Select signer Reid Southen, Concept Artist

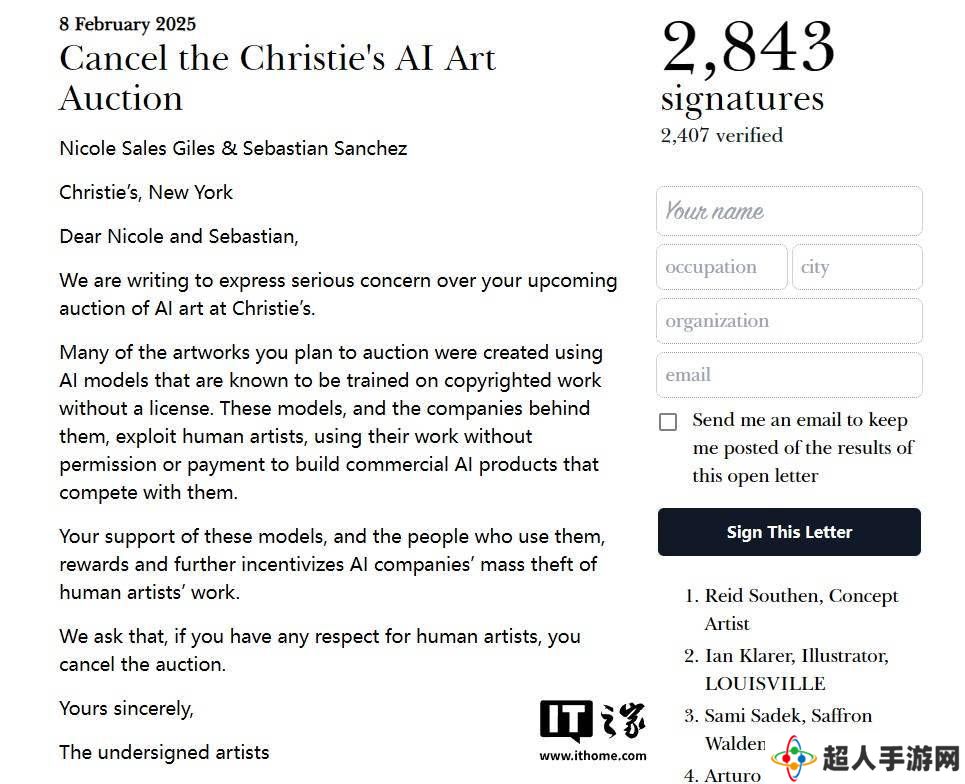pos(791,609)
